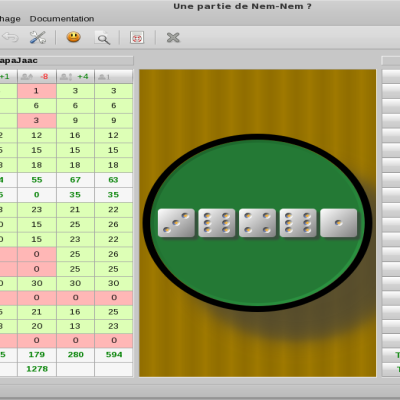Click the 30 in the +4 column
400x400 pixels.
[75, 283]
